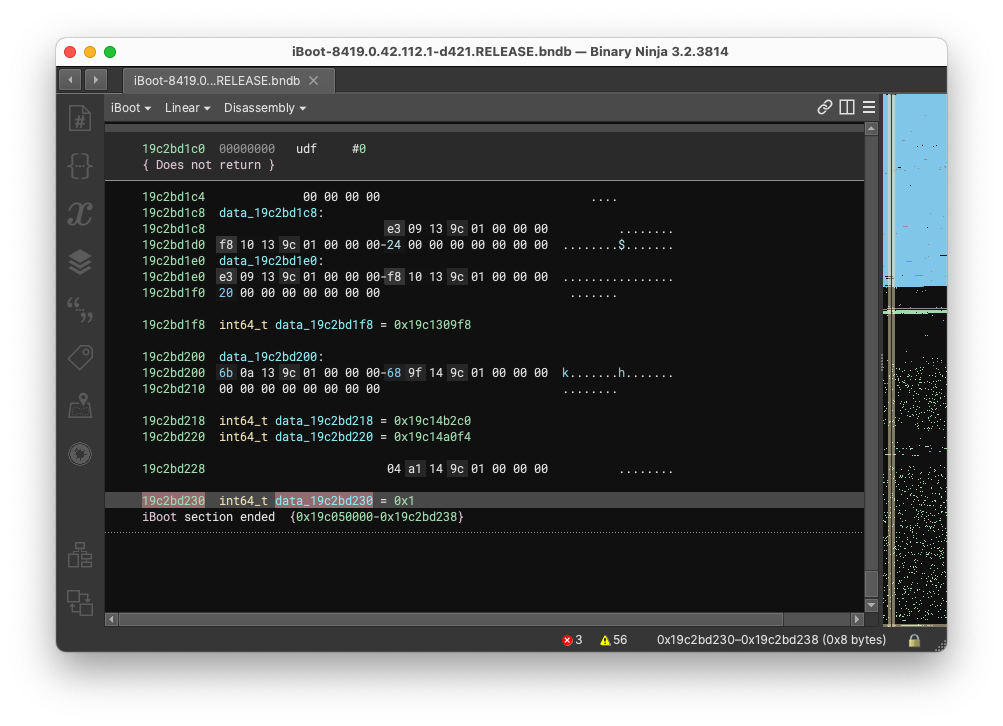Click the vertical scrollbar thumb
The height and width of the screenshot is (726, 1003).
(871, 583)
